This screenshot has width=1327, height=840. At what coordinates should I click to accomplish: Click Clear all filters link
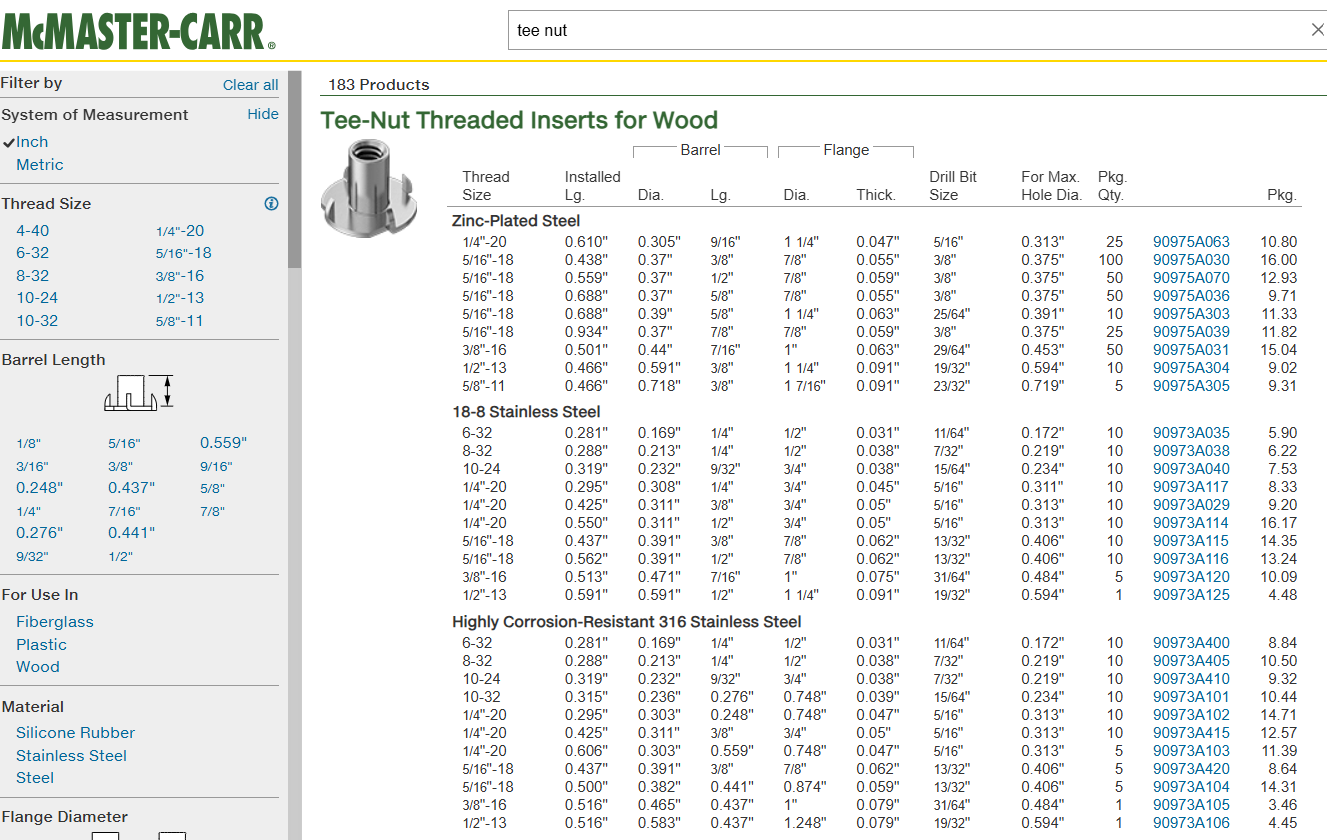[250, 85]
